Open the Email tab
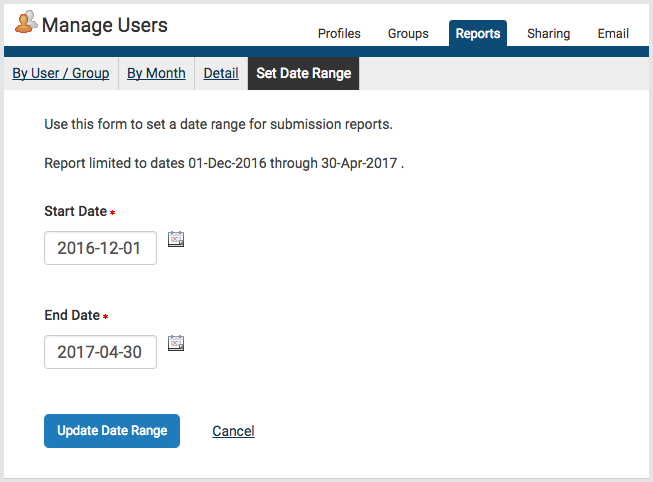Screen dimensions: 653x482 click(613, 33)
